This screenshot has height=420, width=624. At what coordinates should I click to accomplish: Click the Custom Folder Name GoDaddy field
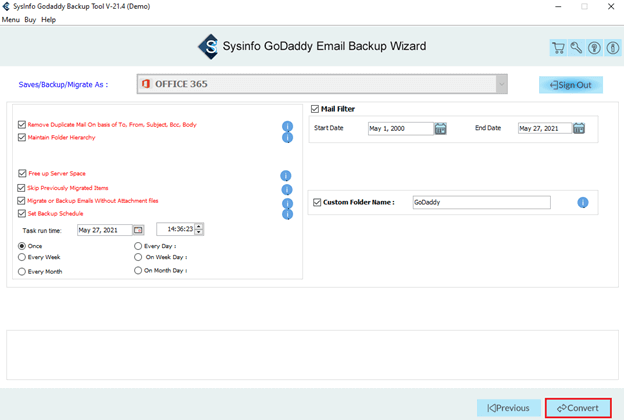tap(482, 202)
